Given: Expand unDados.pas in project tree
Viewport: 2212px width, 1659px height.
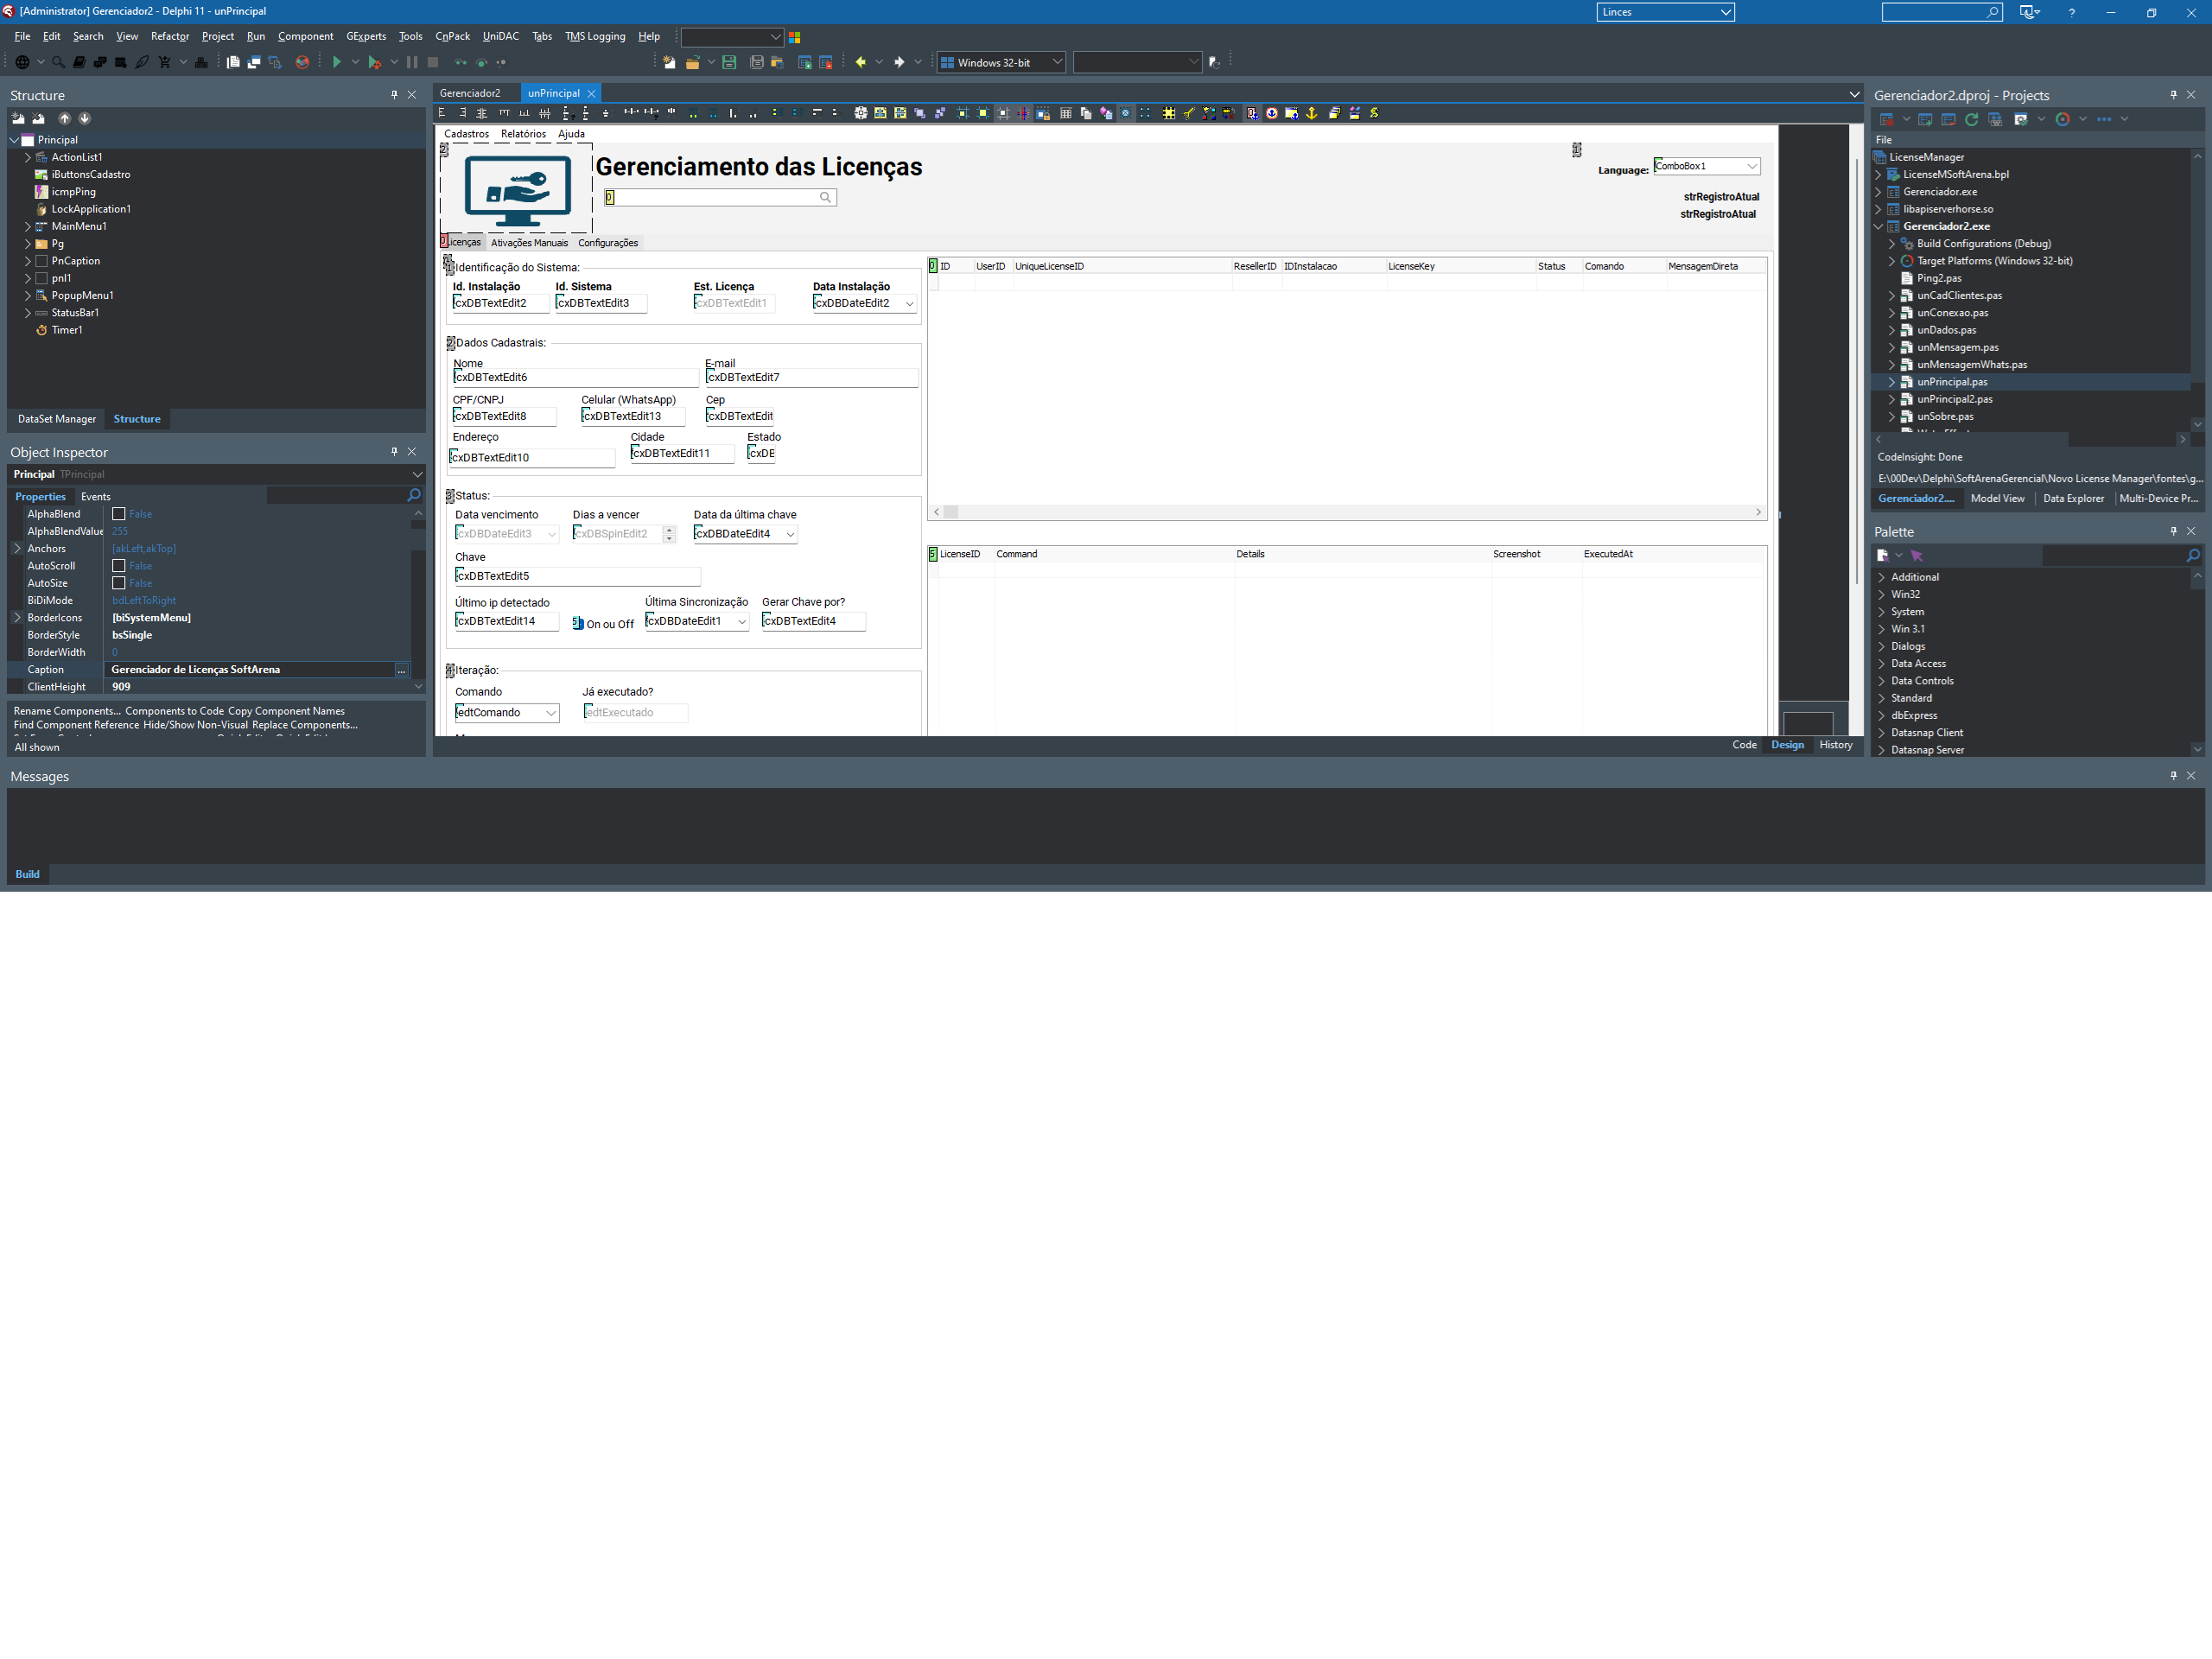Looking at the screenshot, I should 1891,330.
